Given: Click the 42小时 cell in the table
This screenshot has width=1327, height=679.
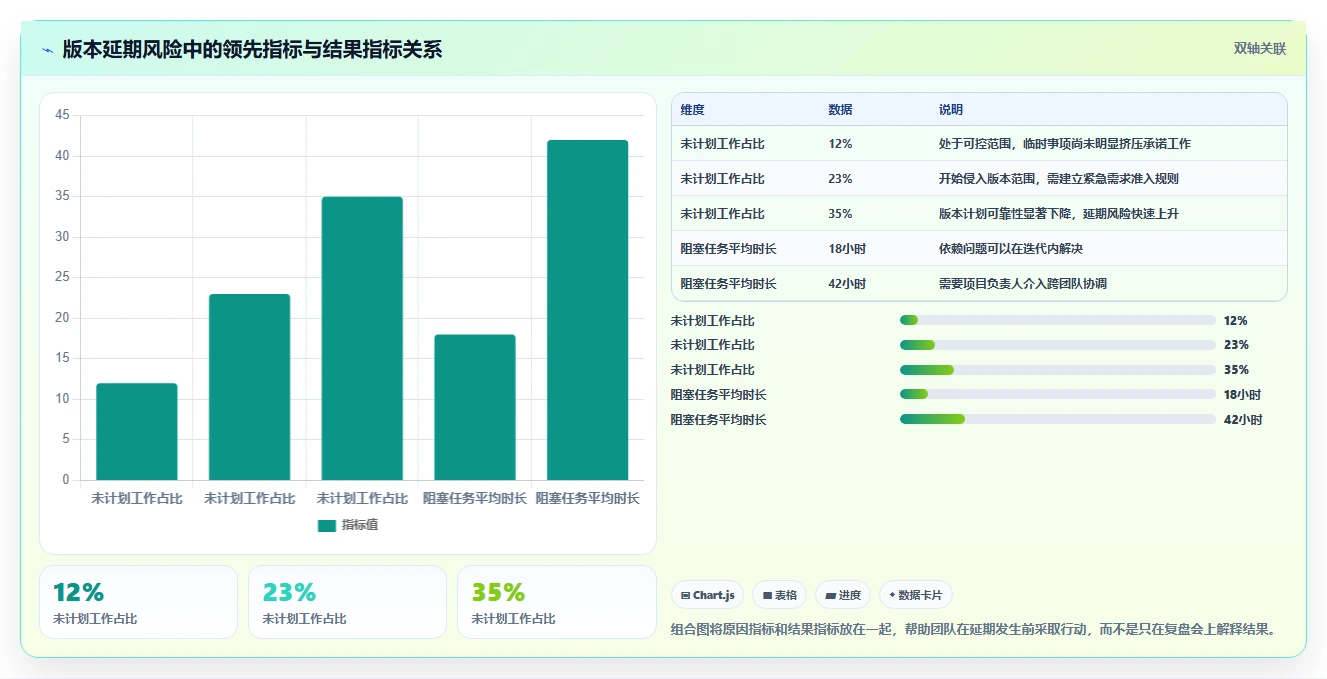Looking at the screenshot, I should coord(847,284).
